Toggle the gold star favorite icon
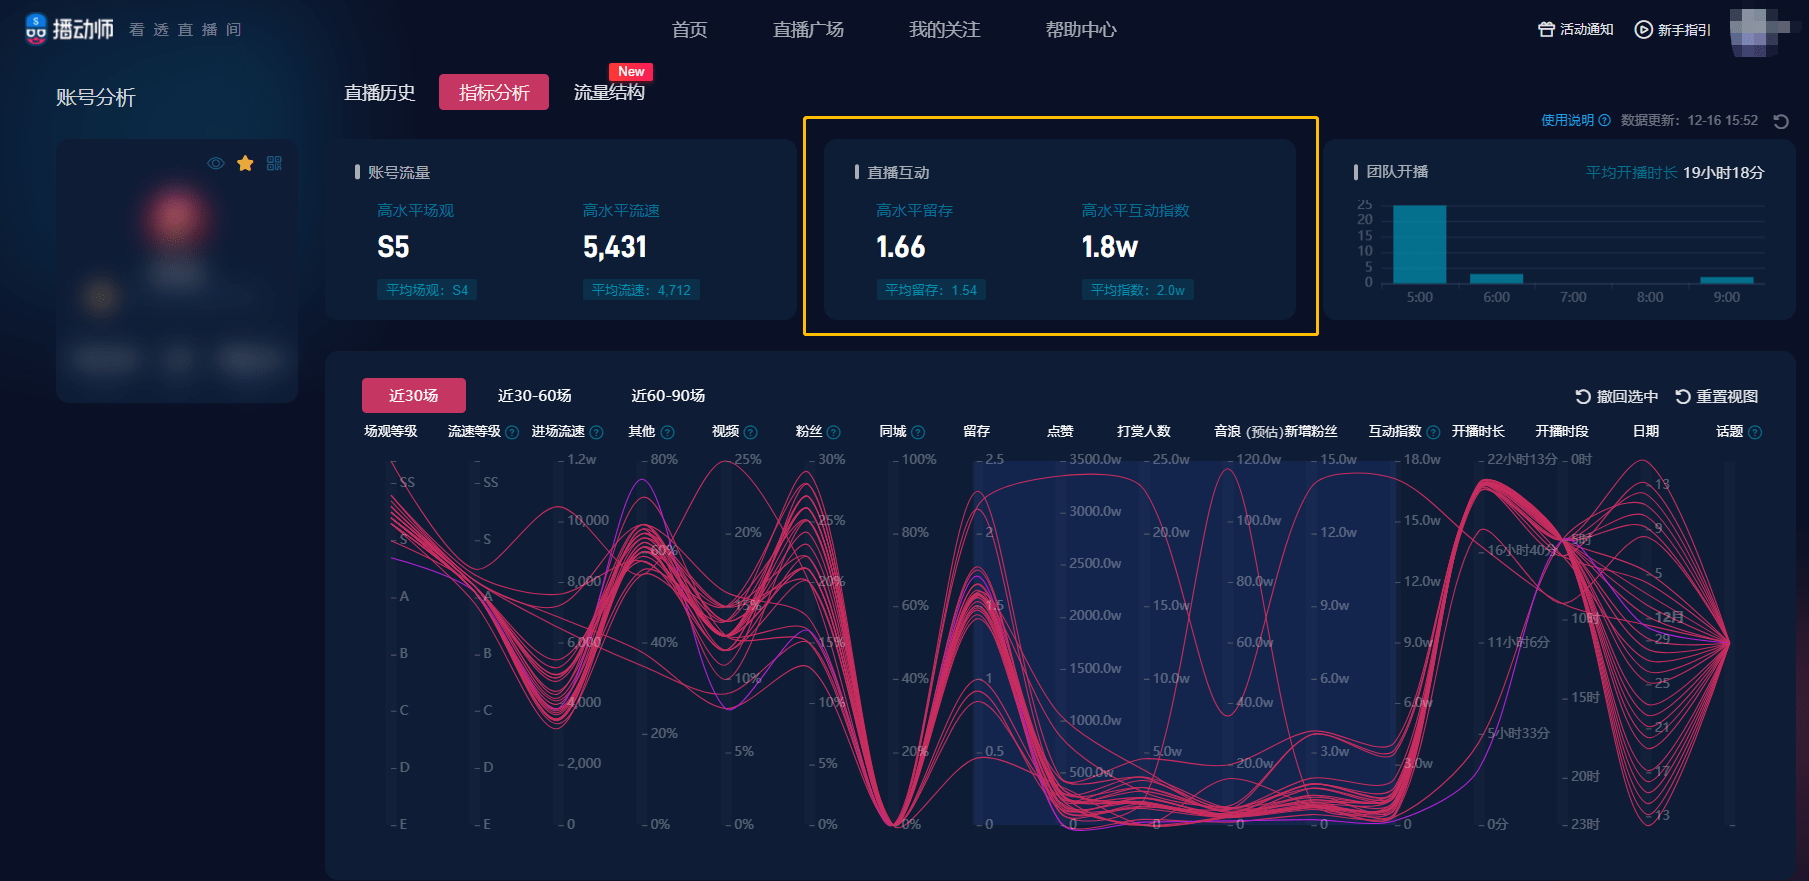Screen dimensions: 1809x881 coord(245,163)
